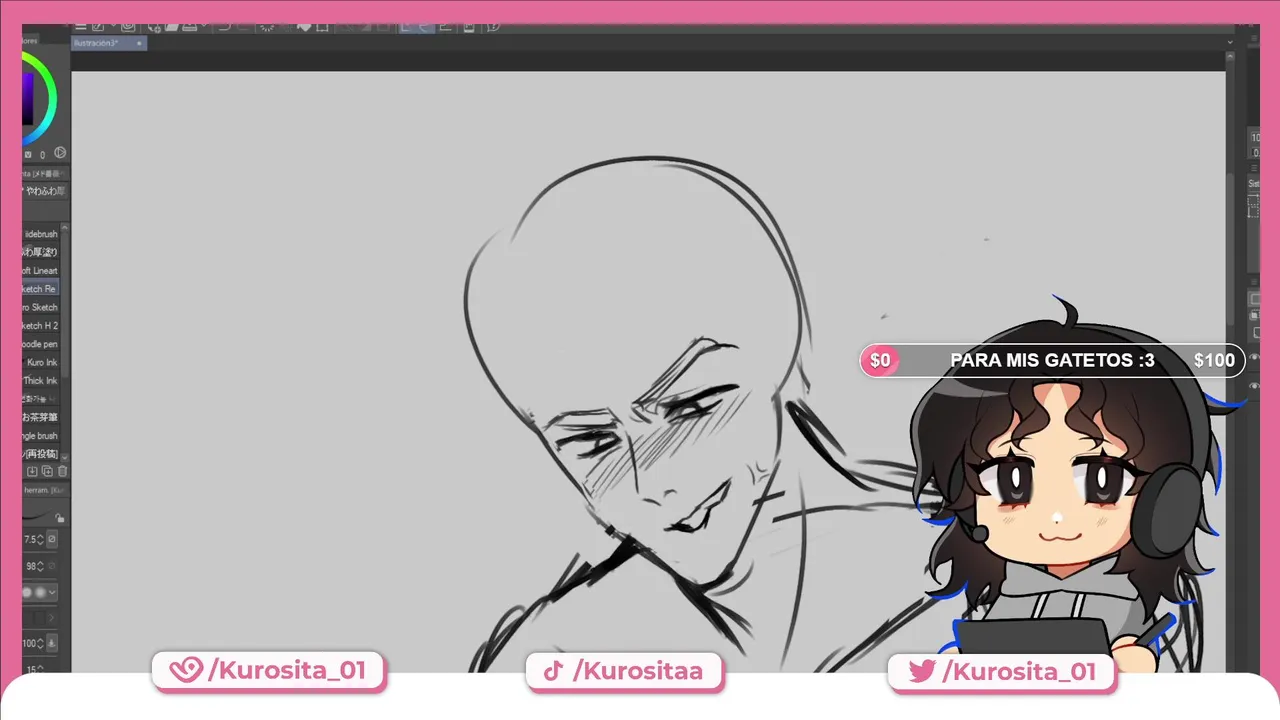Toggle brush size pressure dynamics button
Viewport: 1280px width, 720px height.
click(x=52, y=539)
